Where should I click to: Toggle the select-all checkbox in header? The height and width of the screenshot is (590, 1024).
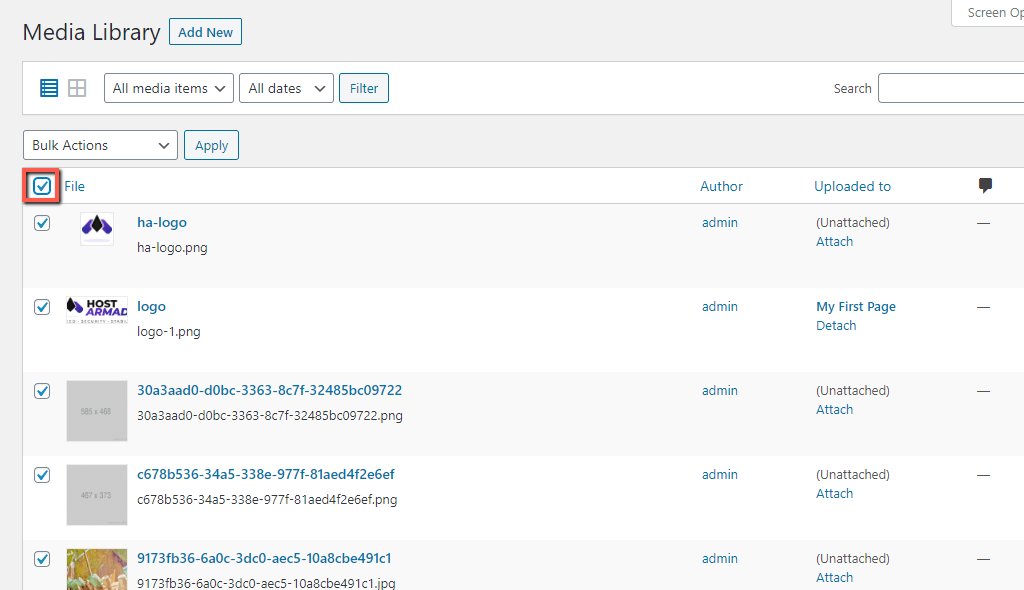click(42, 186)
